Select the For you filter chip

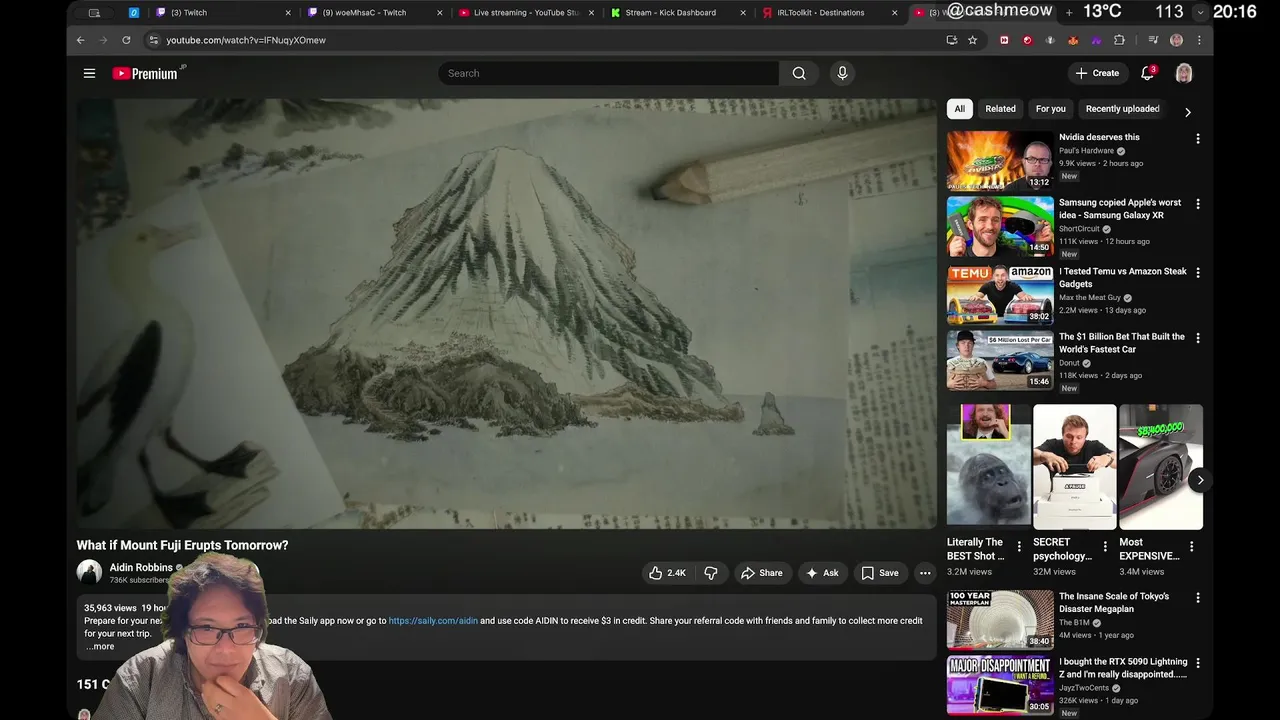(1051, 109)
